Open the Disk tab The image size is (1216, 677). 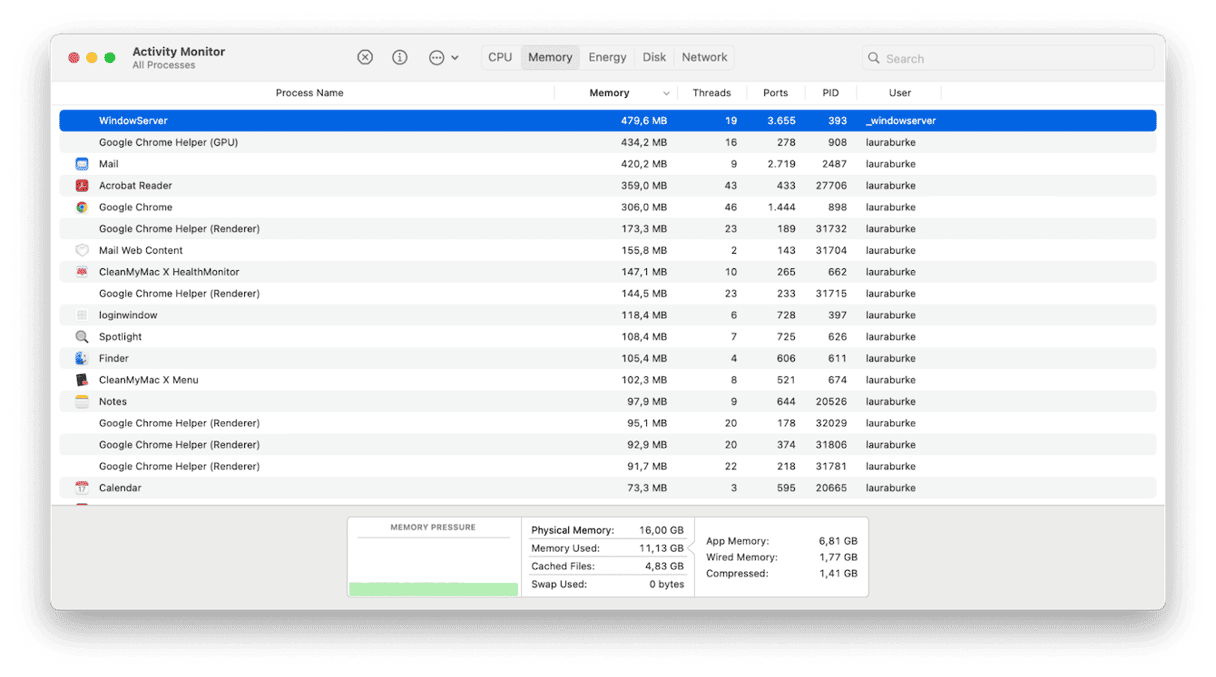654,57
